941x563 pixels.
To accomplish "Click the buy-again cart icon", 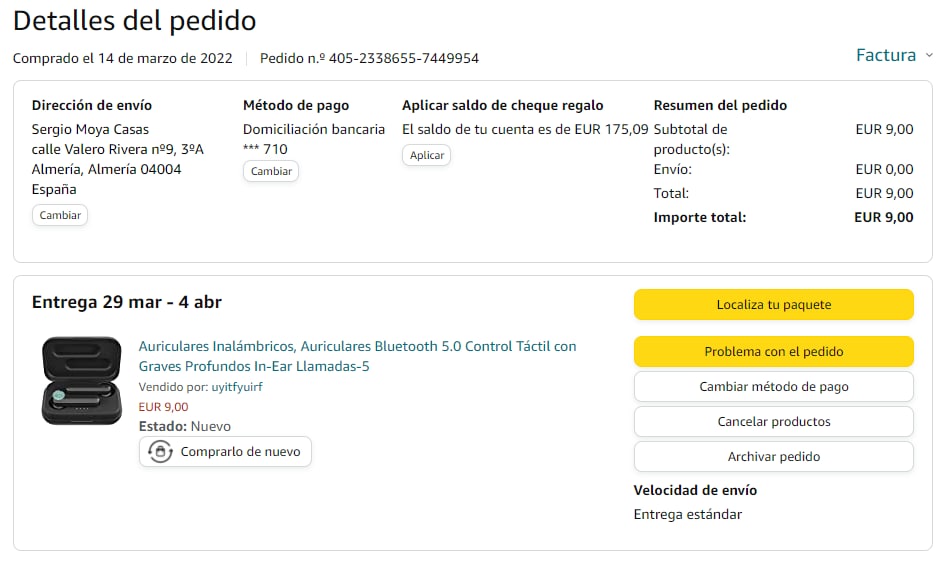I will point(160,452).
